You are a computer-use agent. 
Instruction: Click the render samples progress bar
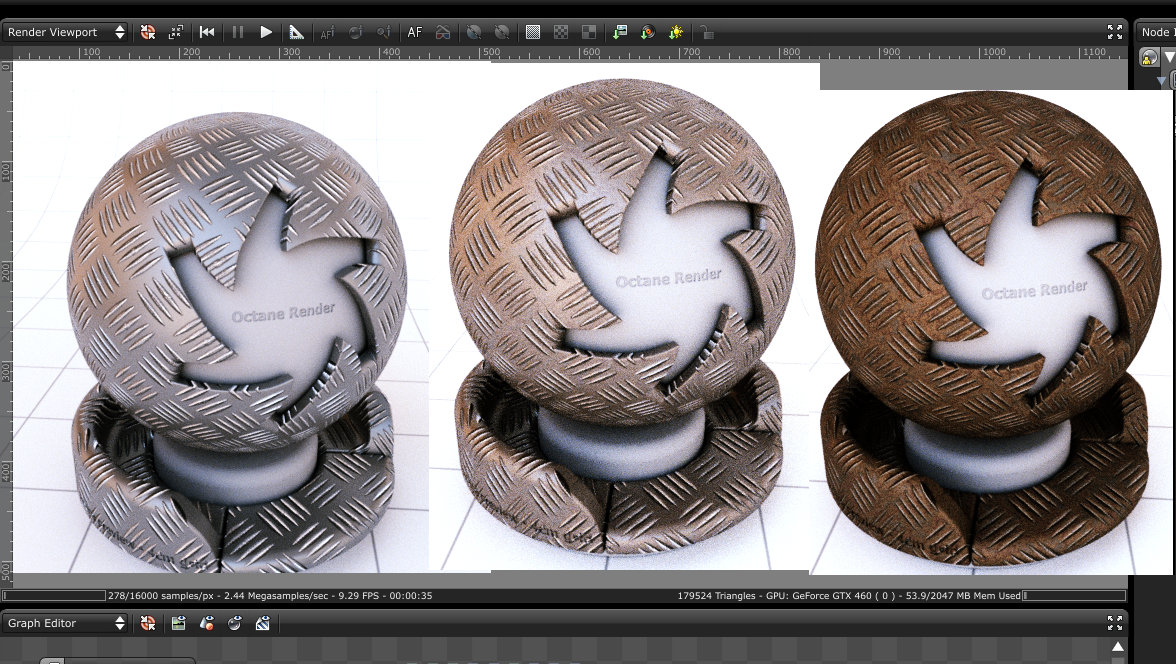coord(53,596)
